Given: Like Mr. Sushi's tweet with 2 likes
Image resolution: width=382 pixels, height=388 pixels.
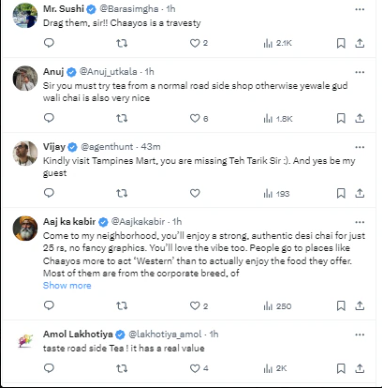Looking at the screenshot, I should pos(199,43).
